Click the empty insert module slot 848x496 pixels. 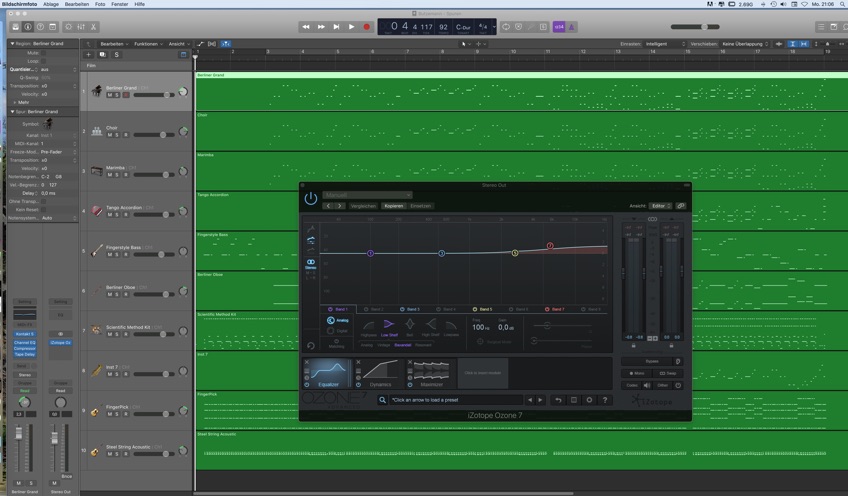pos(483,373)
